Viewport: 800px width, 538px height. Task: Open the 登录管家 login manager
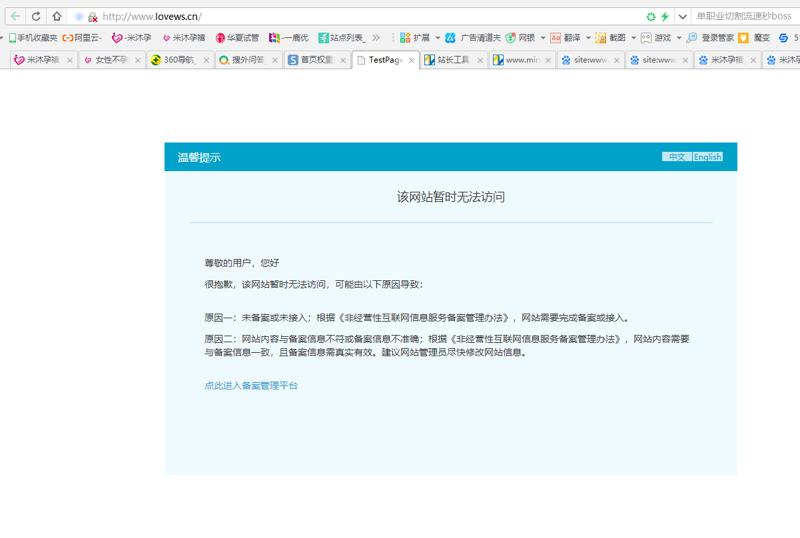point(710,38)
